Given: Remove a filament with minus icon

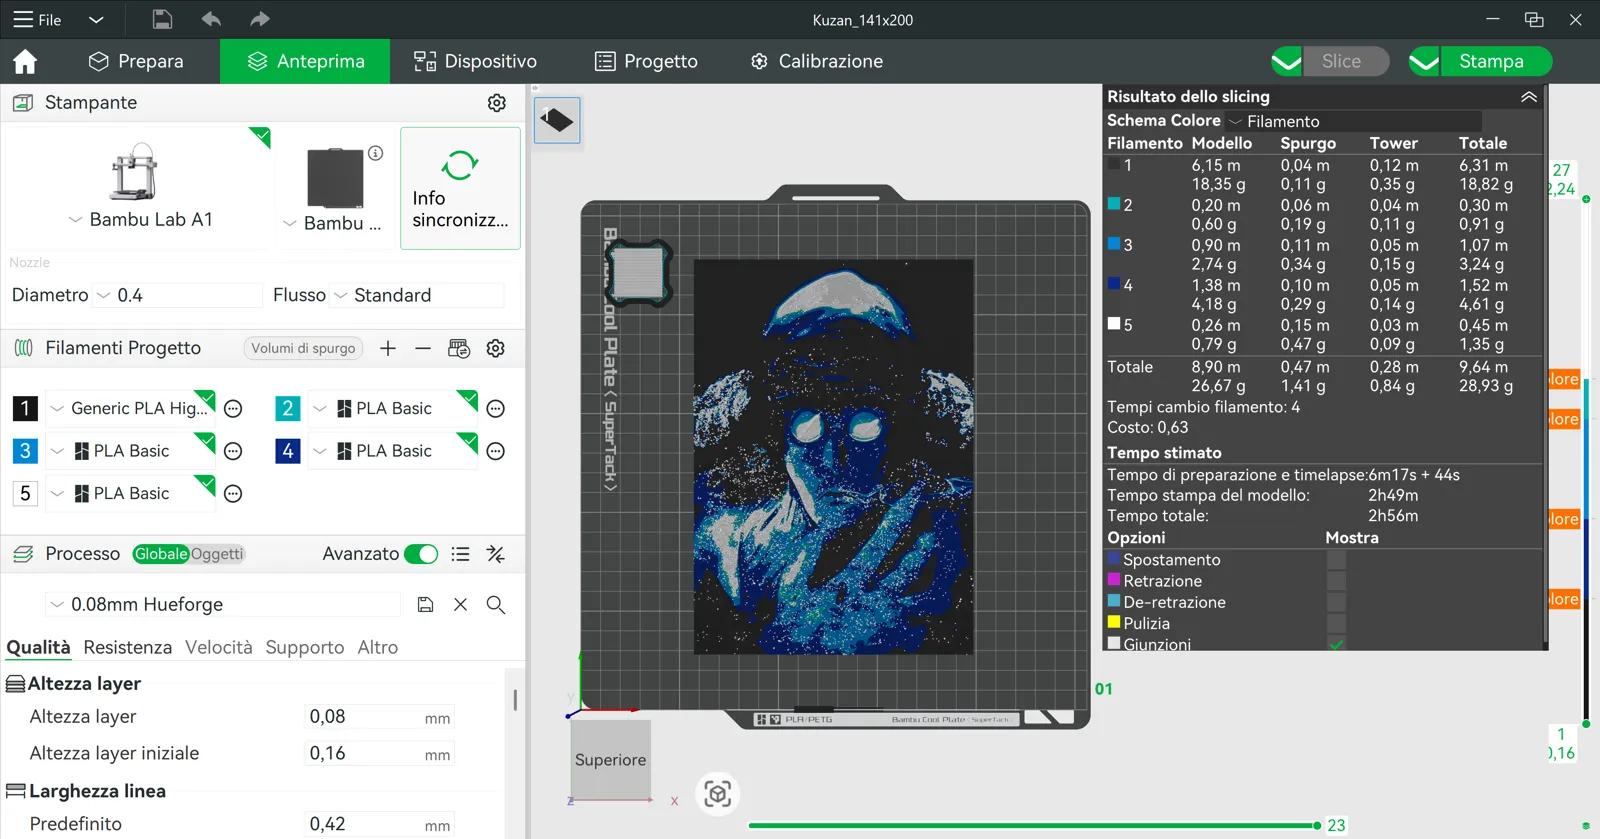Looking at the screenshot, I should coord(423,348).
